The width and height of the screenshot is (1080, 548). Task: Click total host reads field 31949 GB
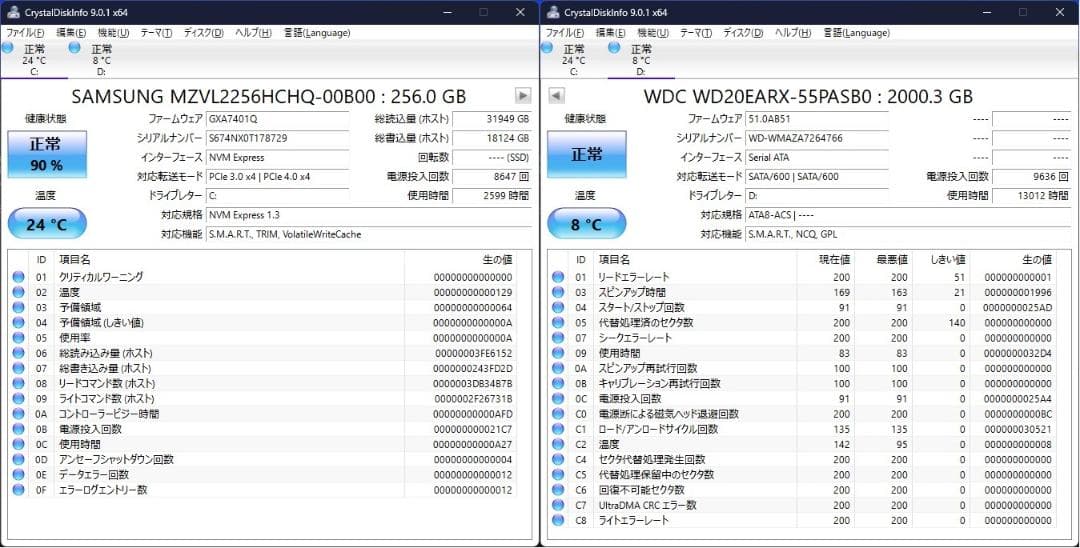pyautogui.click(x=492, y=118)
